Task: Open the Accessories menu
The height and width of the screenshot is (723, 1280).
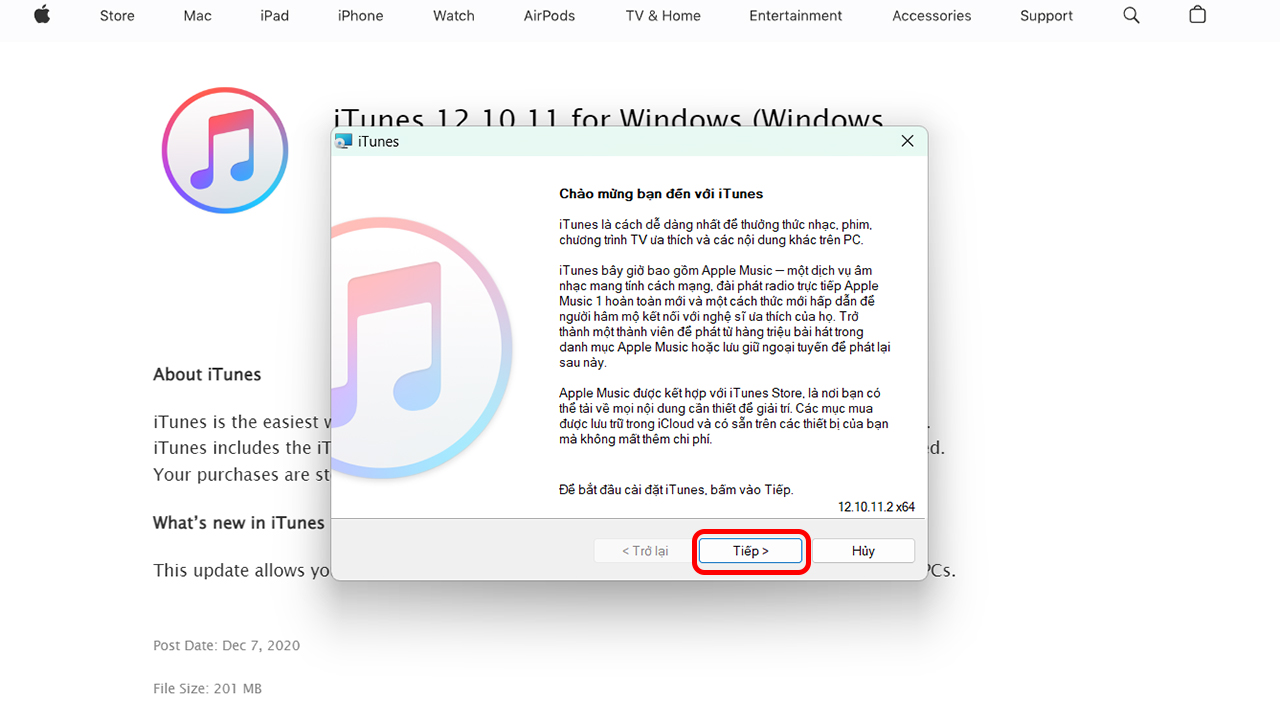Action: [x=932, y=16]
